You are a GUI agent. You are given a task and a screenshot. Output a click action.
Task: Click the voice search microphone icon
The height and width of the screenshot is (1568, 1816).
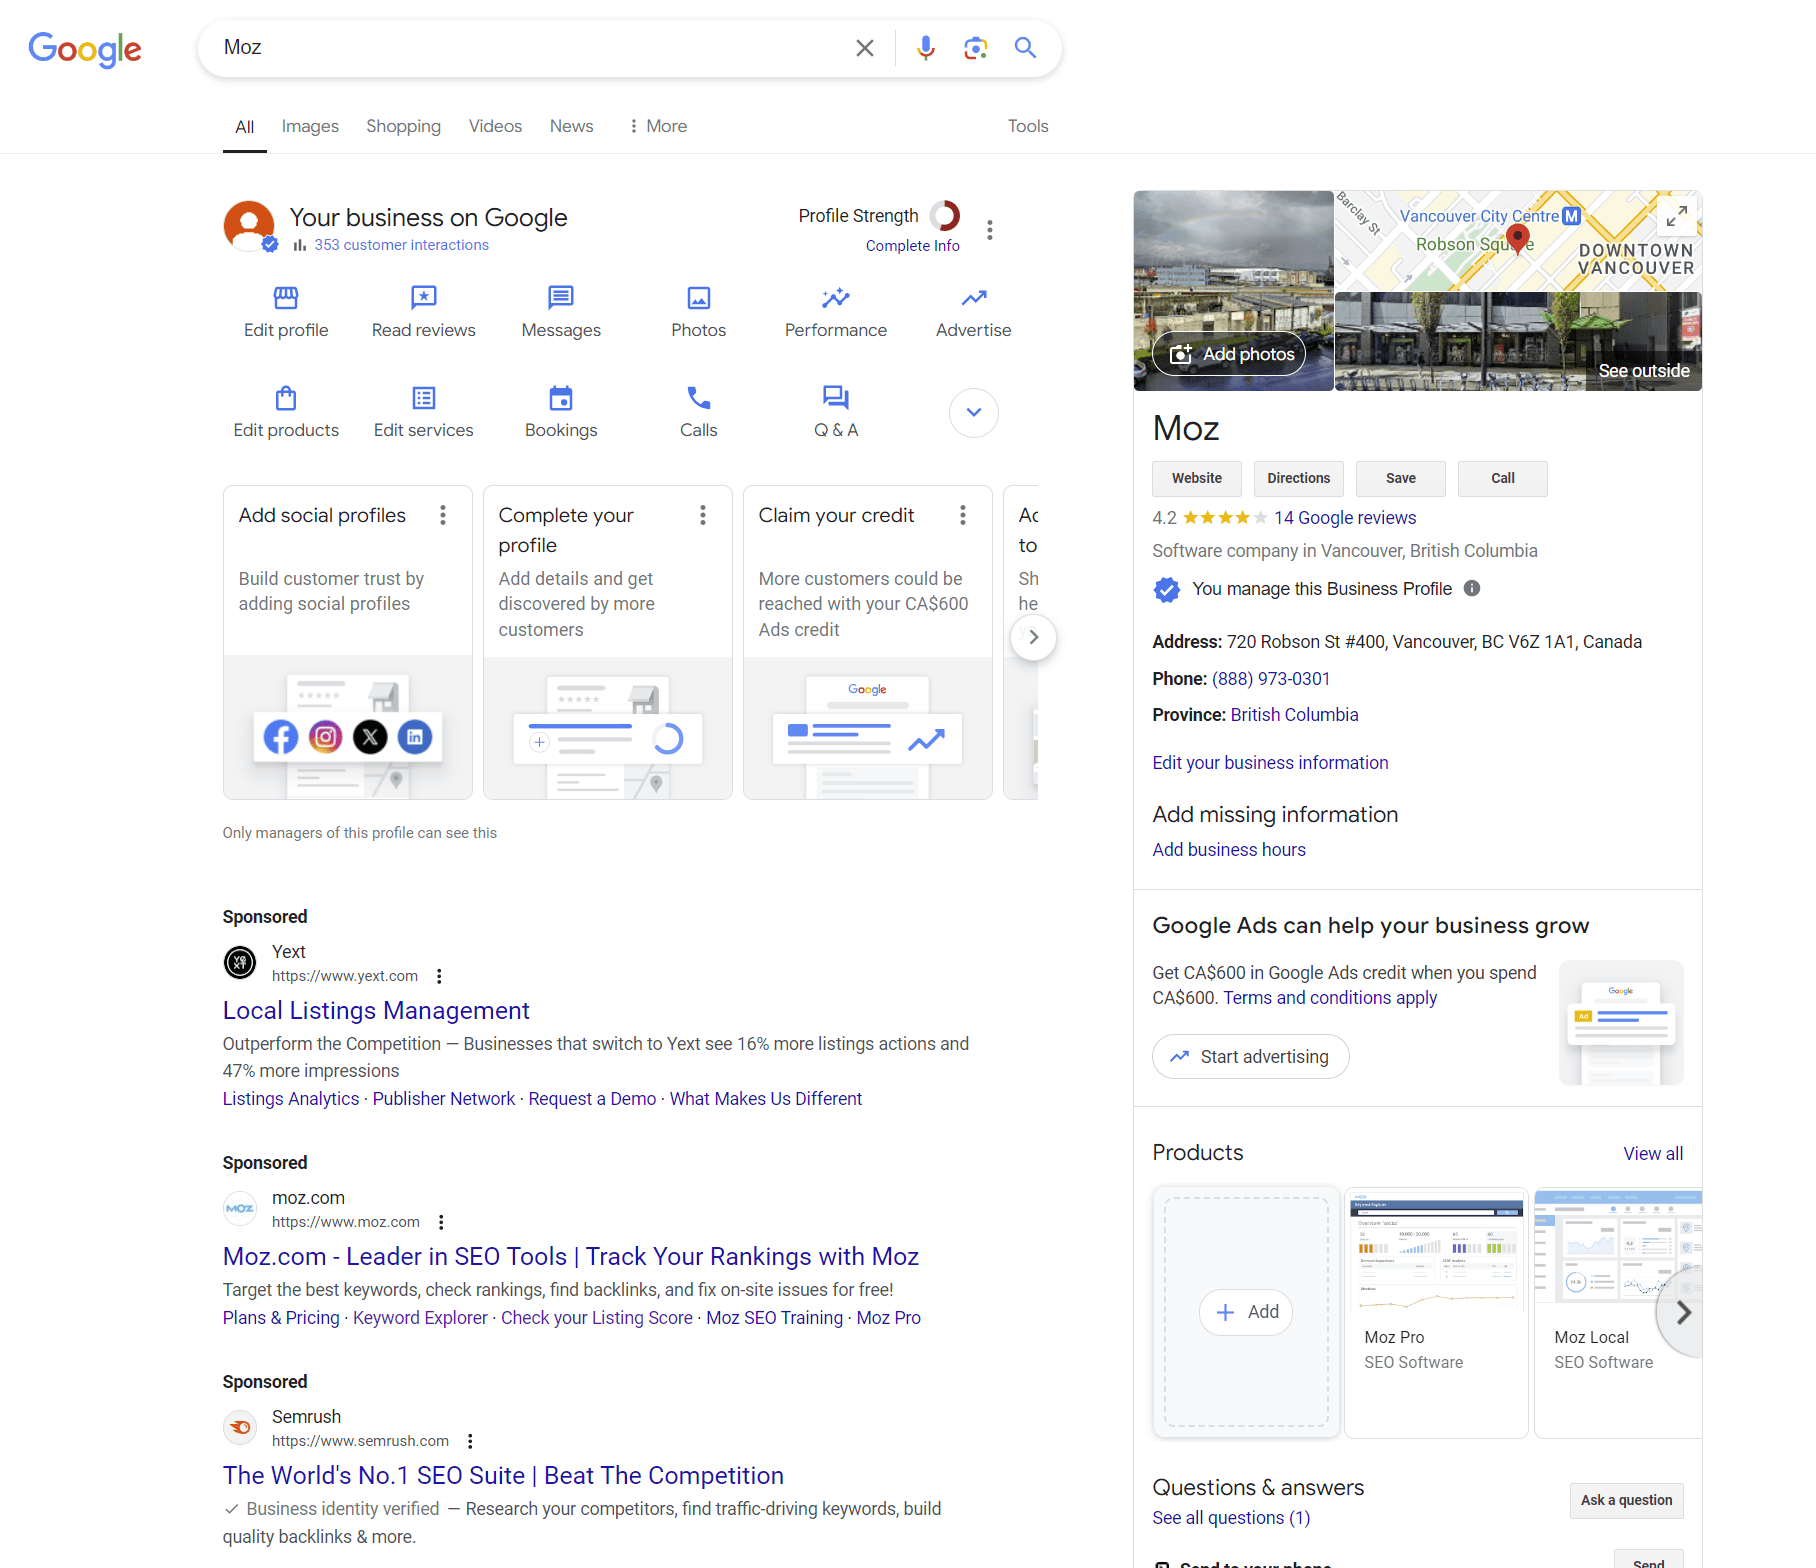[926, 48]
